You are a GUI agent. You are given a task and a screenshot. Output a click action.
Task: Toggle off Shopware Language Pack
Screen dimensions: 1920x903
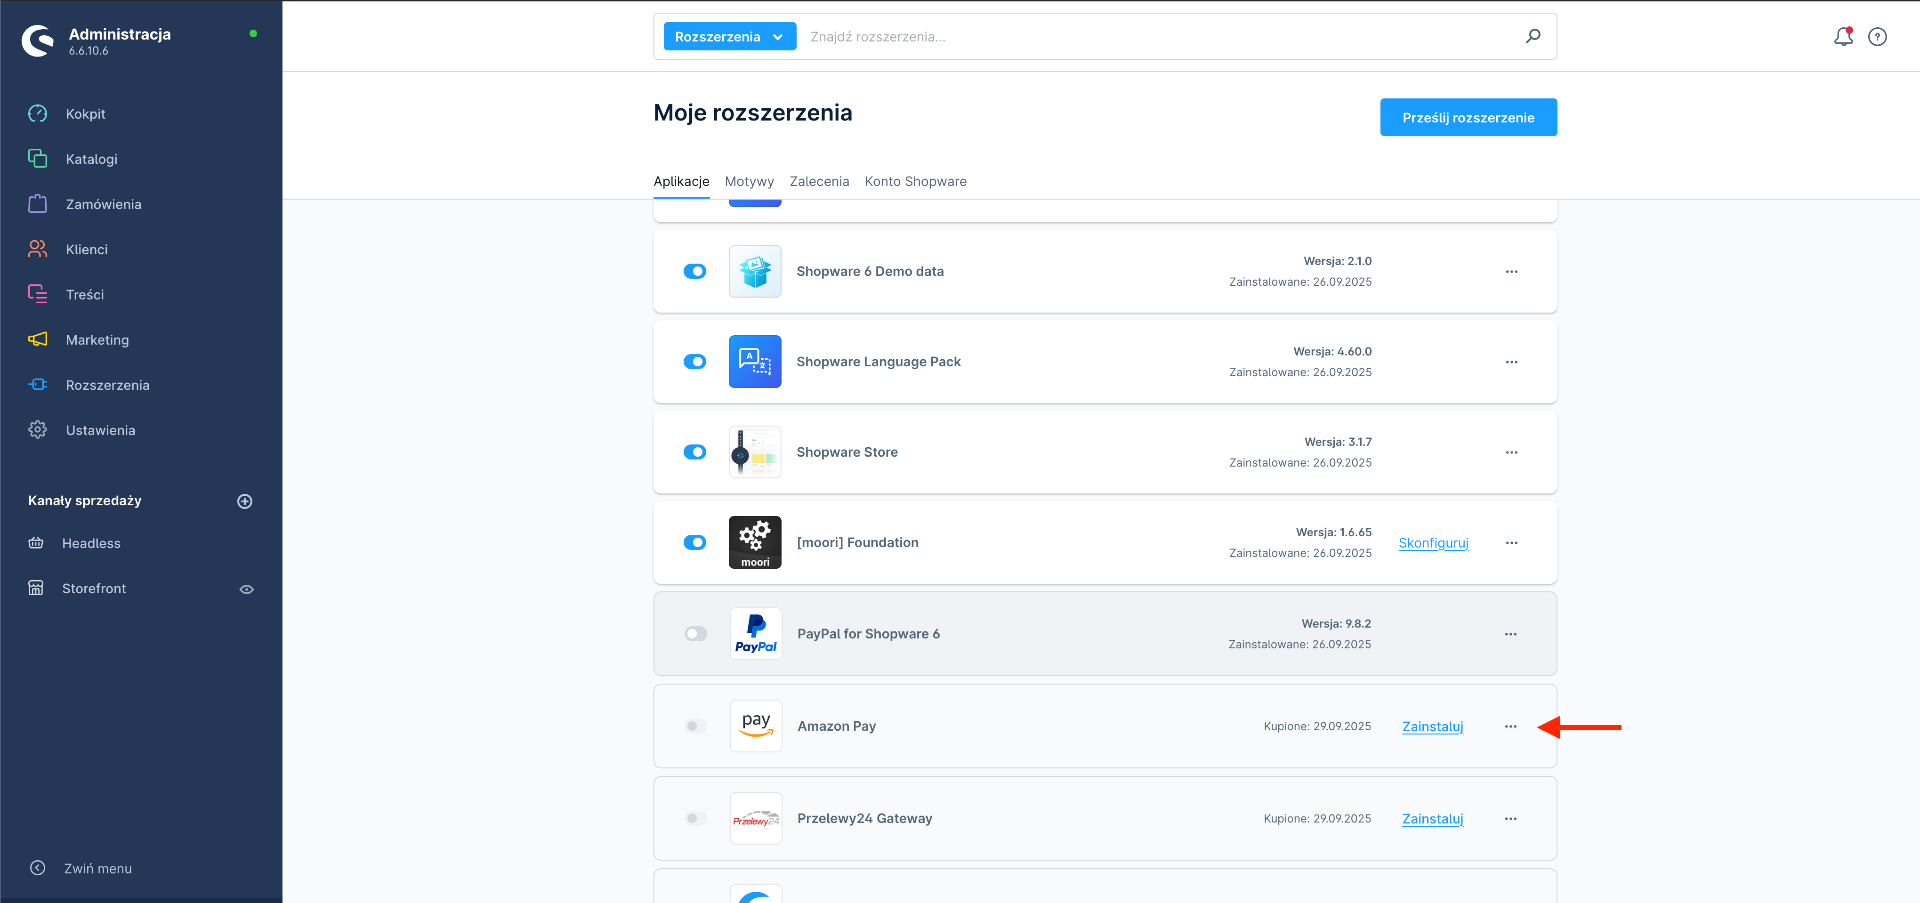[695, 362]
